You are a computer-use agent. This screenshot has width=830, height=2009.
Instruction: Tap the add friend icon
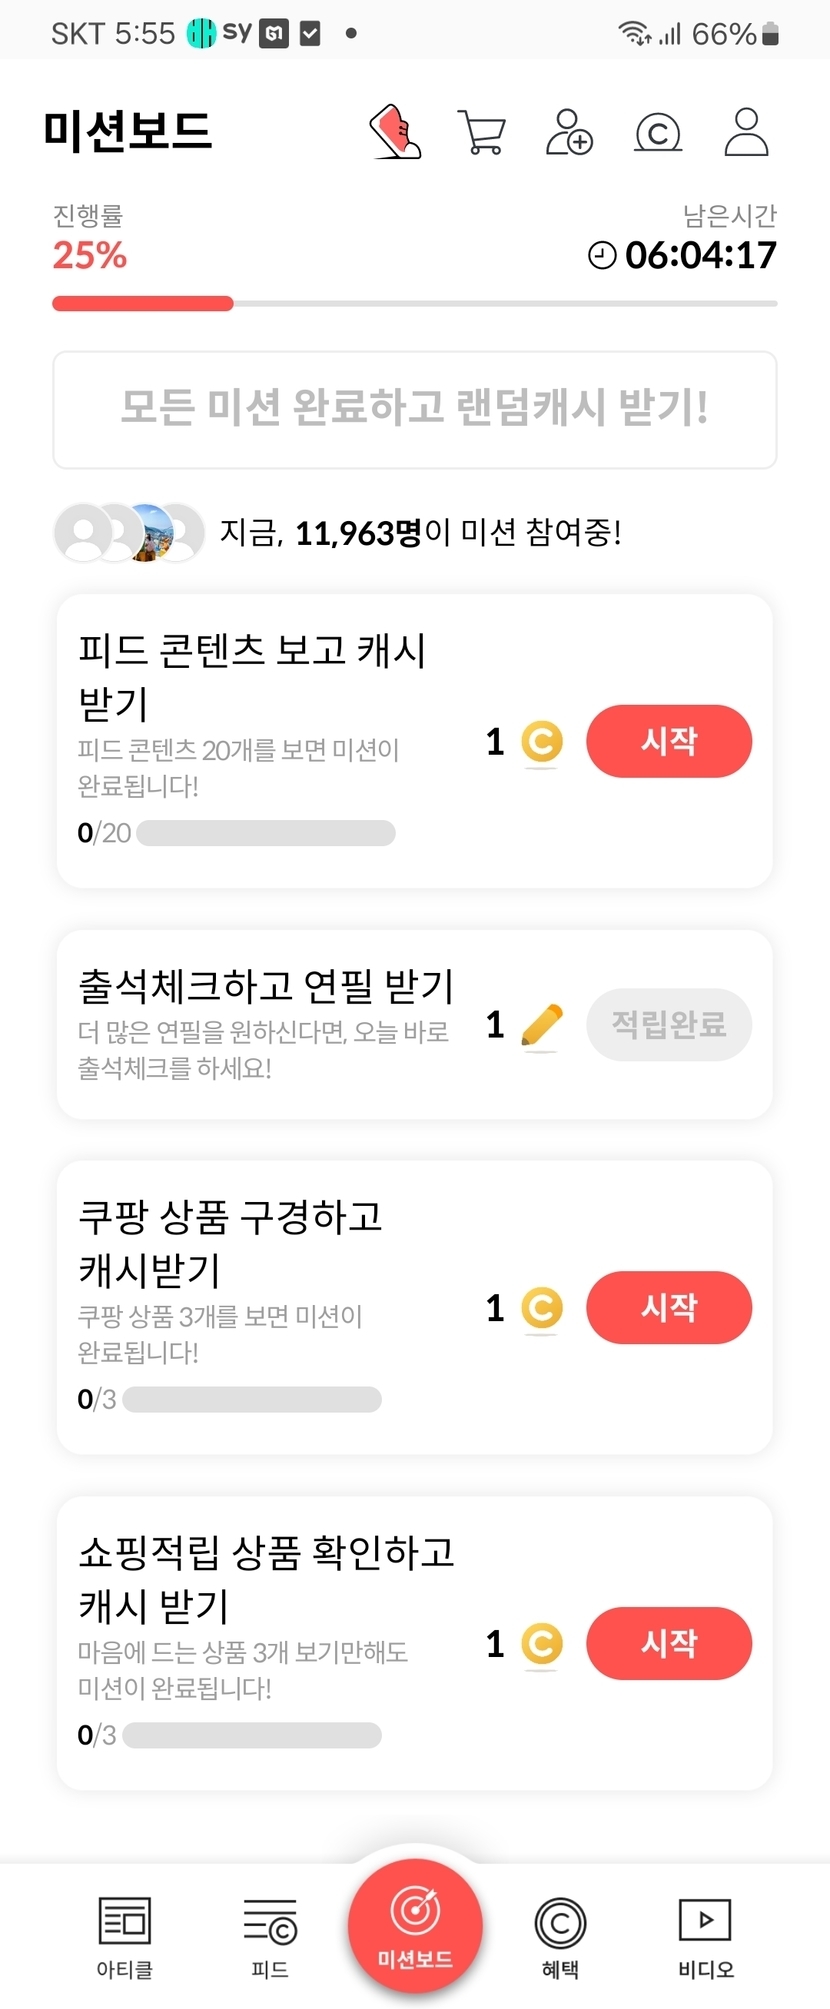pyautogui.click(x=569, y=132)
